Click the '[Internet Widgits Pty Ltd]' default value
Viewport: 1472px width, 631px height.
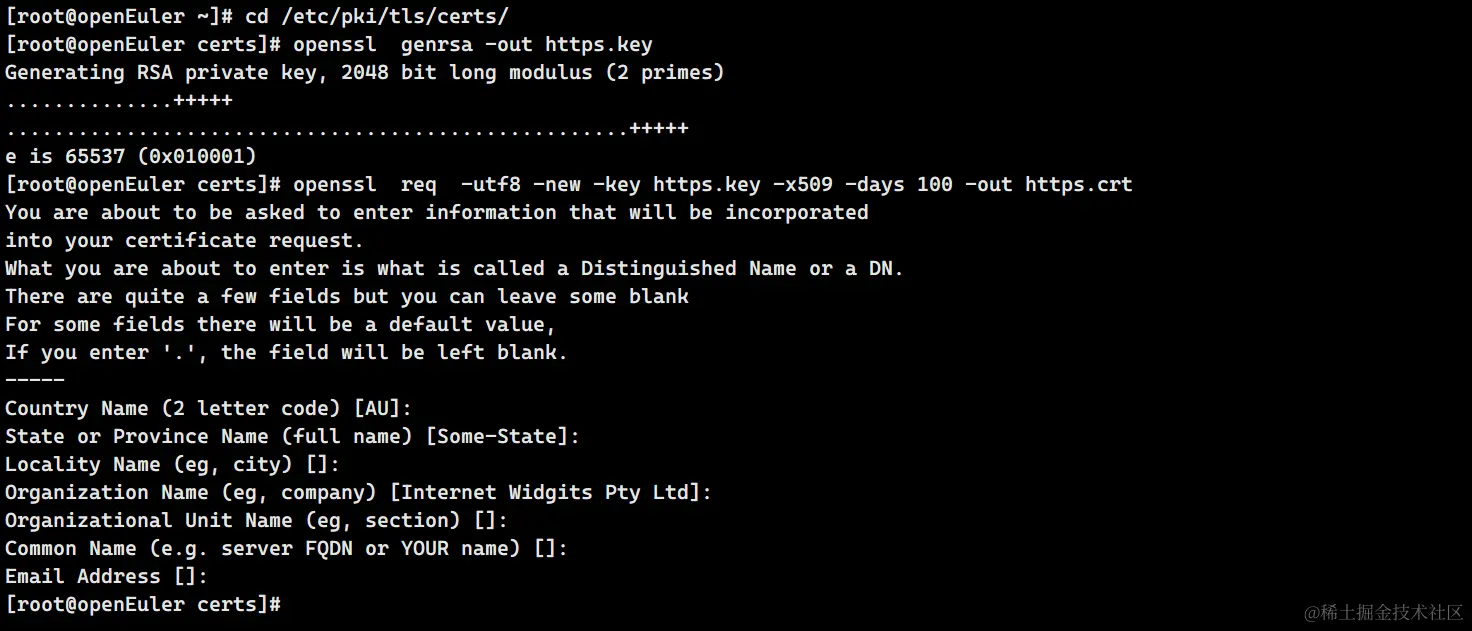[x=550, y=492]
